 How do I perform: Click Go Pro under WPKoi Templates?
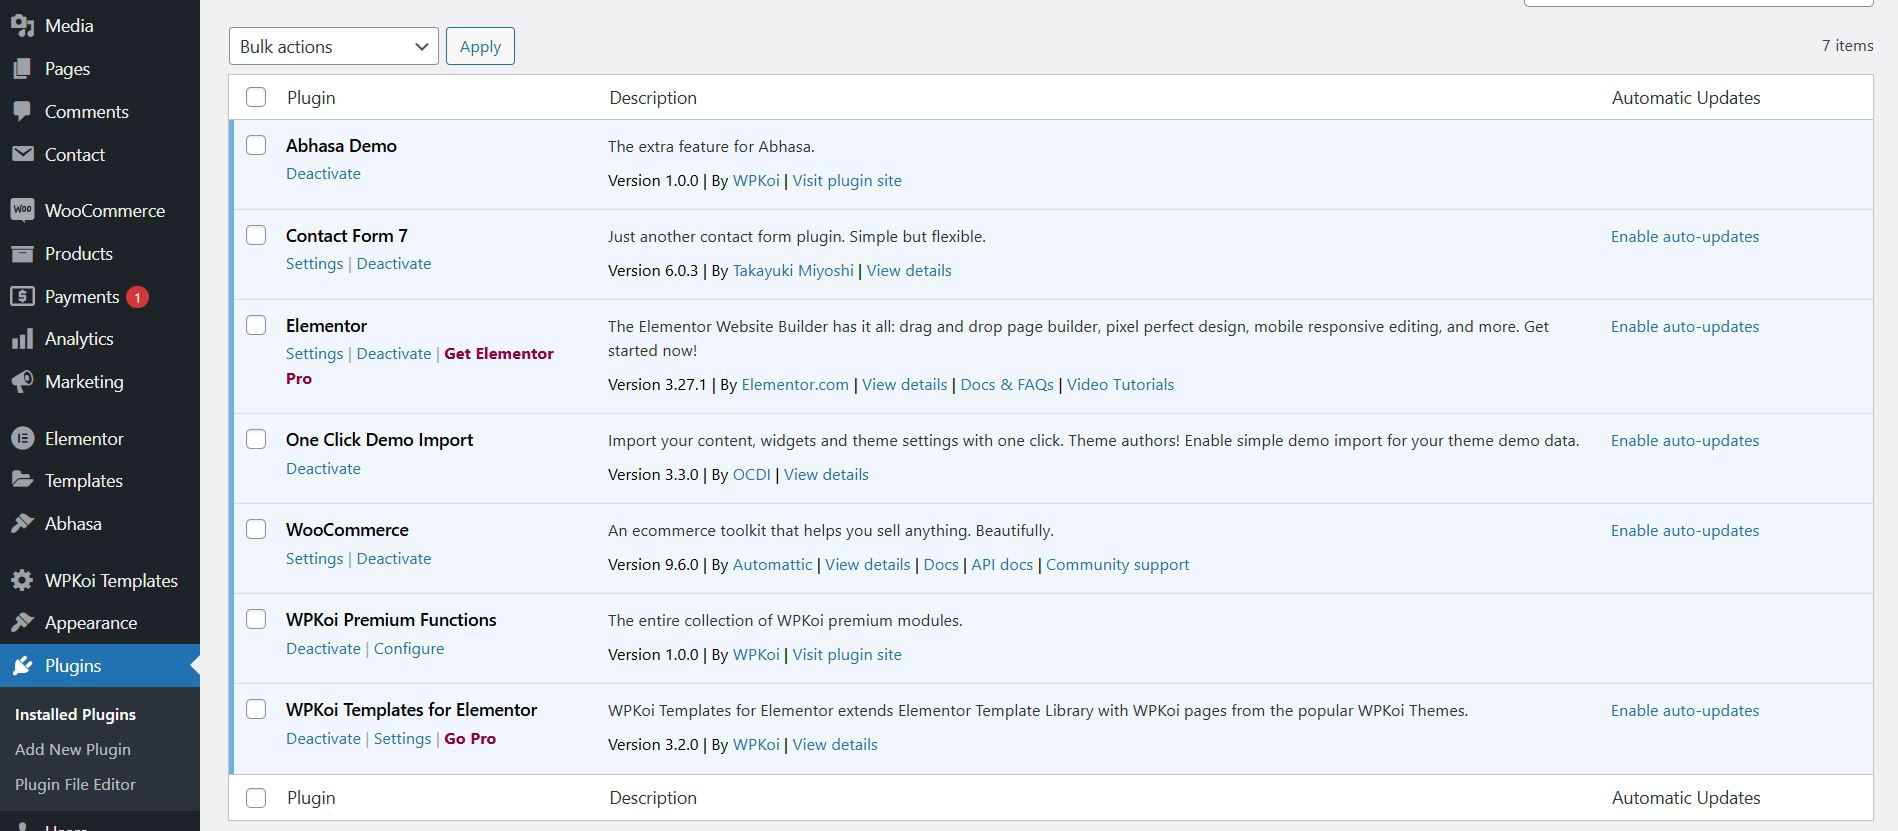pyautogui.click(x=470, y=738)
